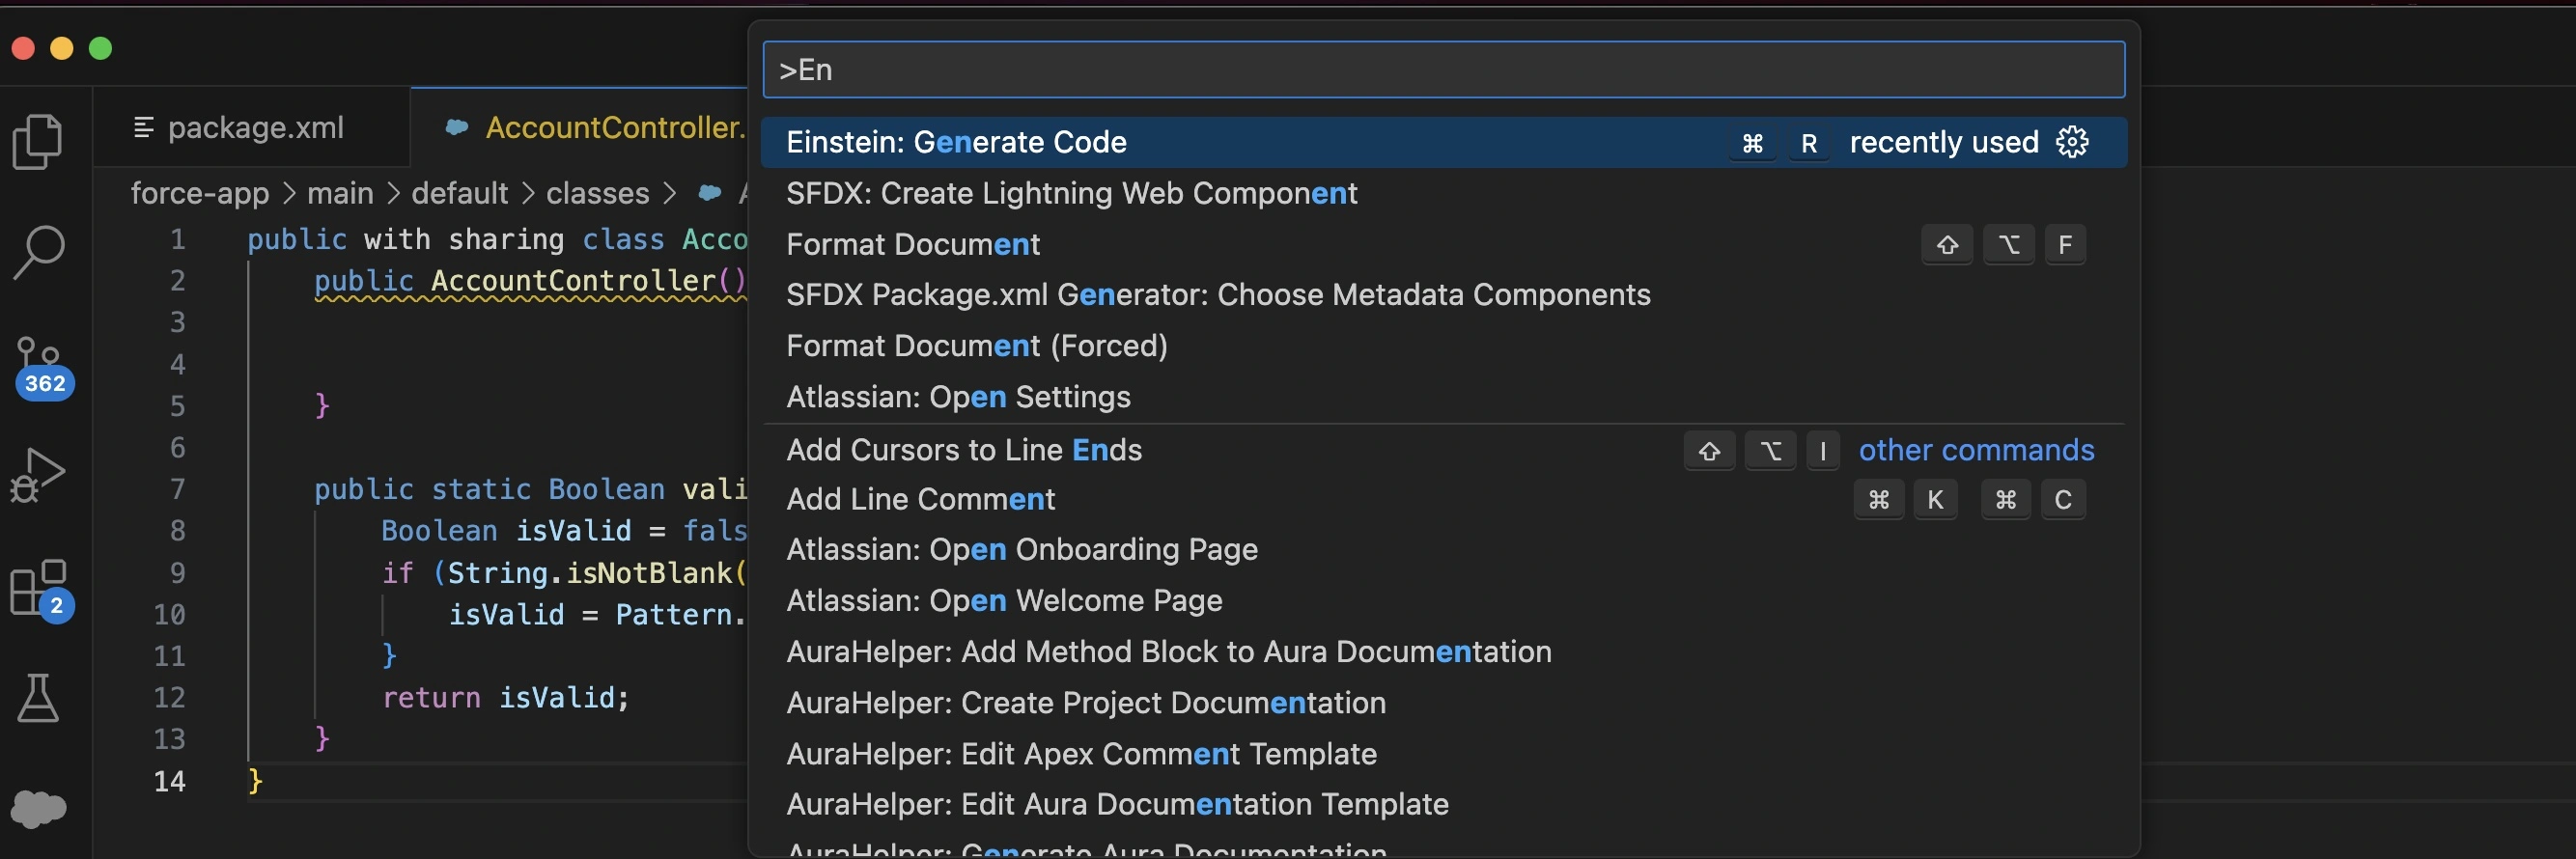This screenshot has height=859, width=2576.
Task: Click the 'if (String.isNotBlank(' line
Action: 564,573
